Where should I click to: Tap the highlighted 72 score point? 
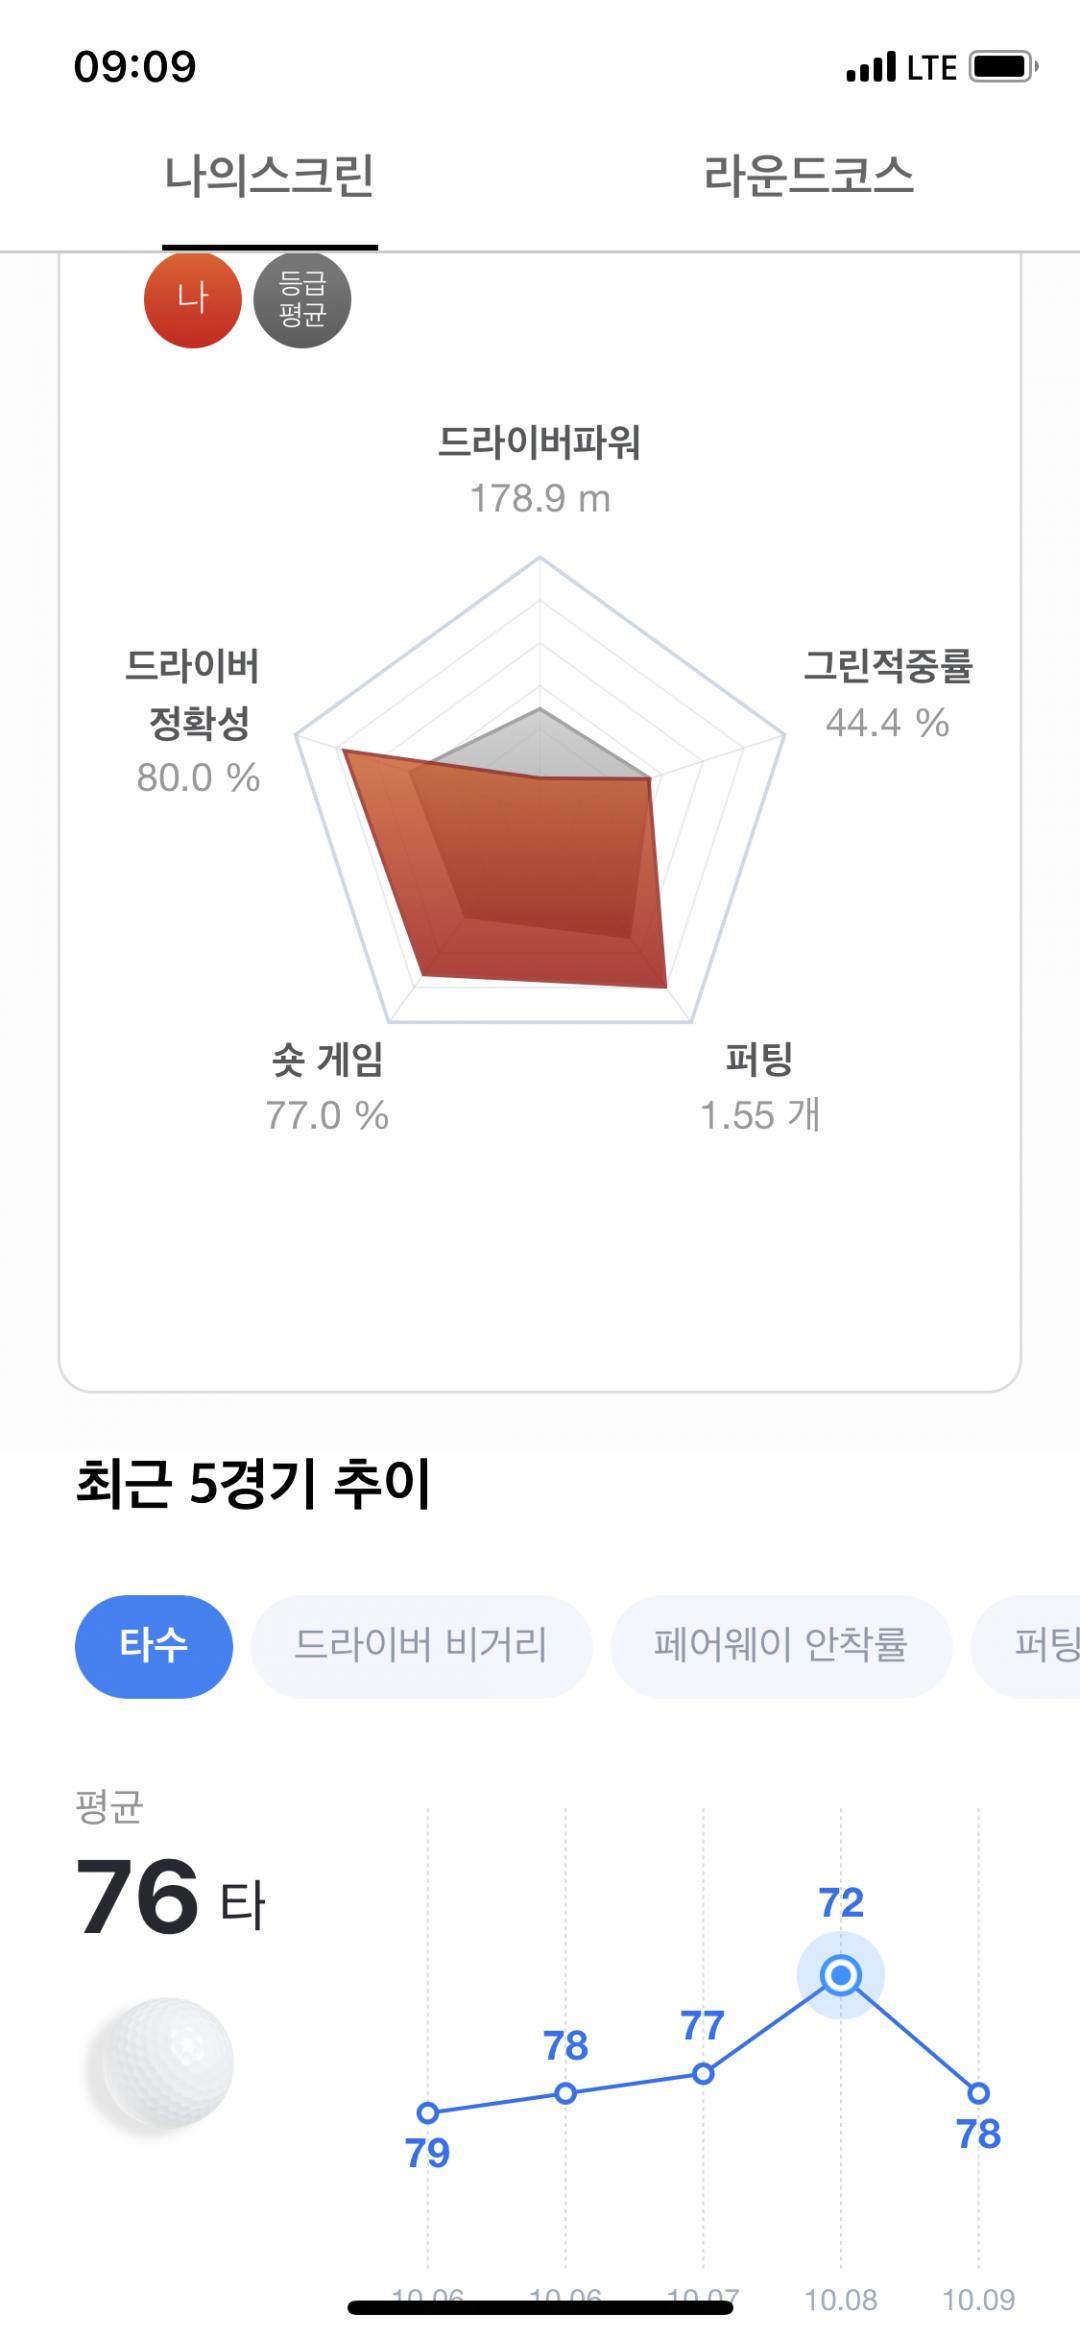pyautogui.click(x=841, y=1975)
